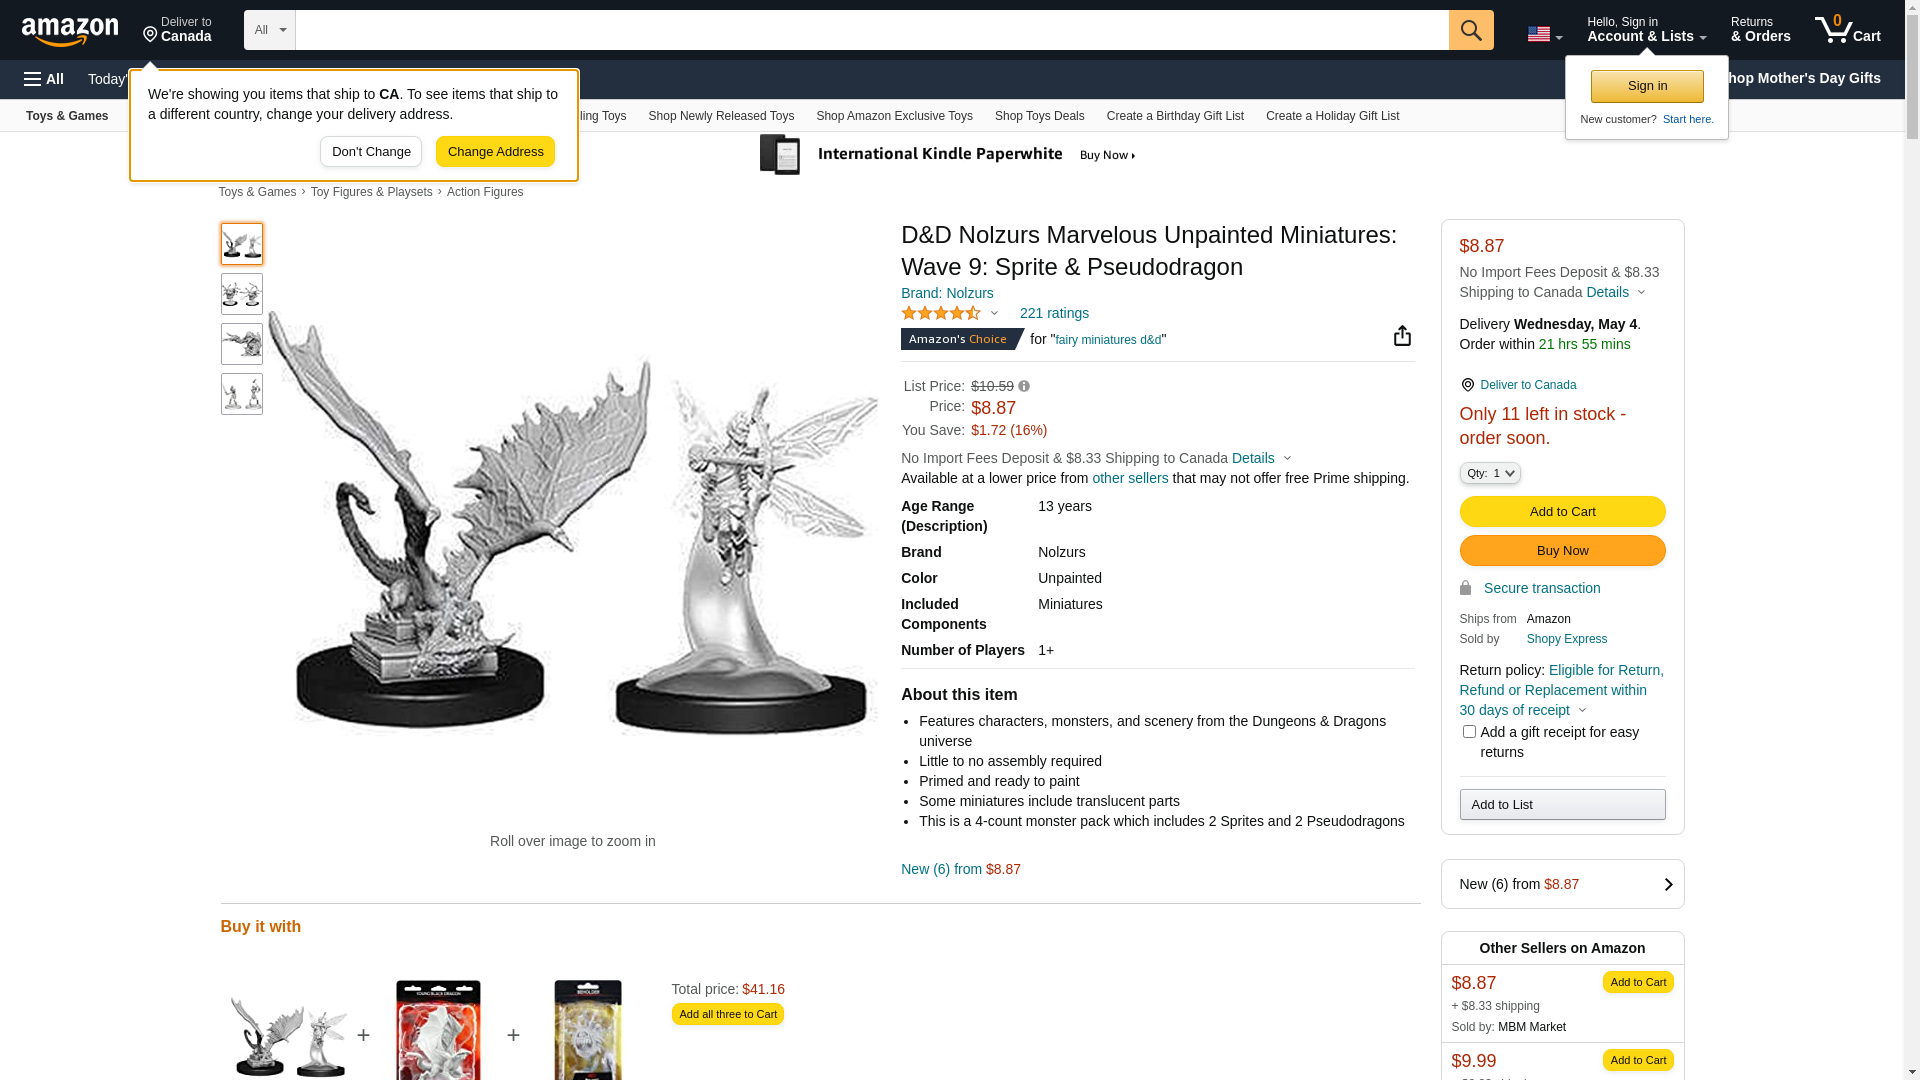The image size is (1920, 1080).
Task: Expand the Add to List dropdown
Action: 1562,805
